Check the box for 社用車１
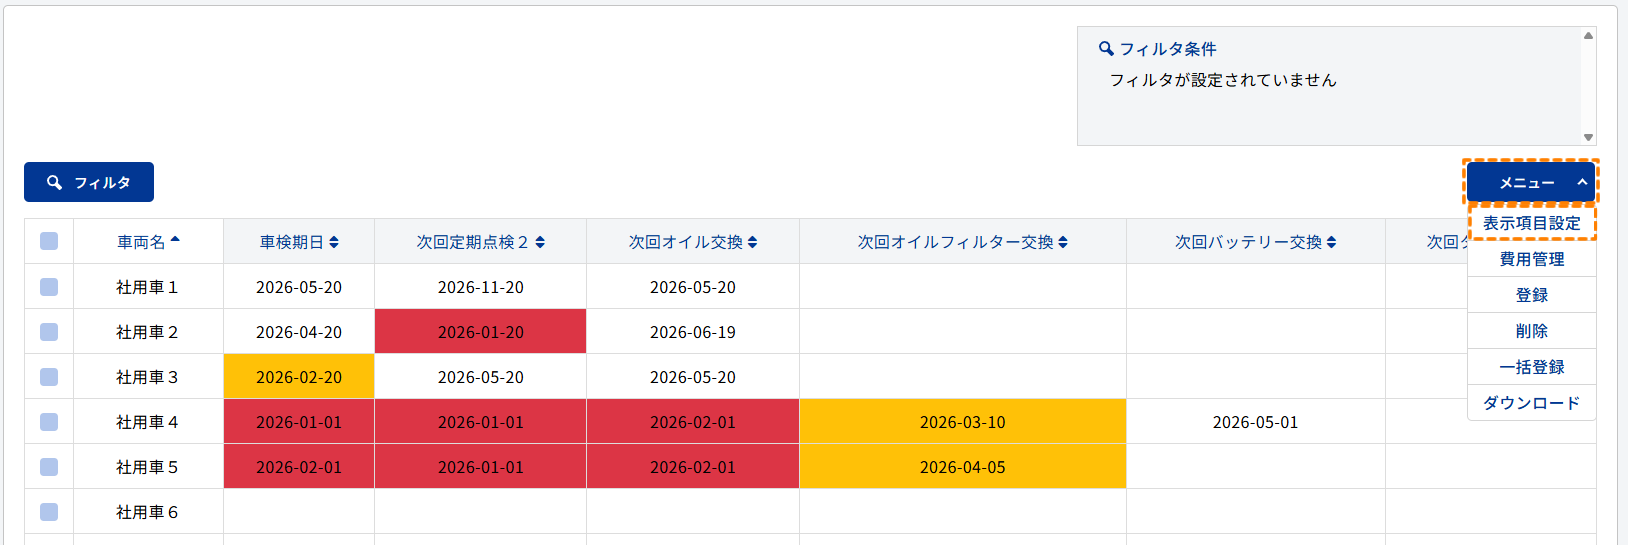 [x=49, y=287]
